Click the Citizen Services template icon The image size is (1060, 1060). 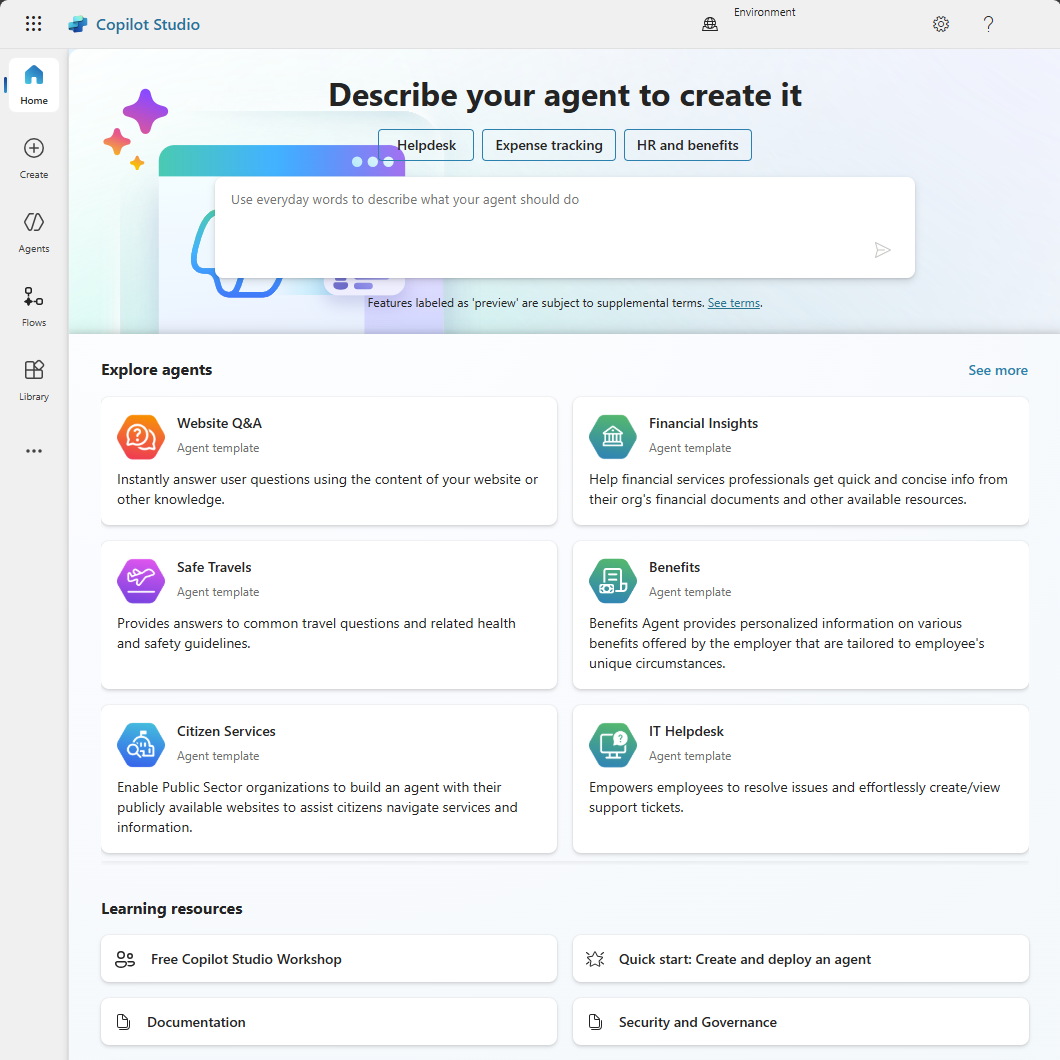tap(141, 745)
